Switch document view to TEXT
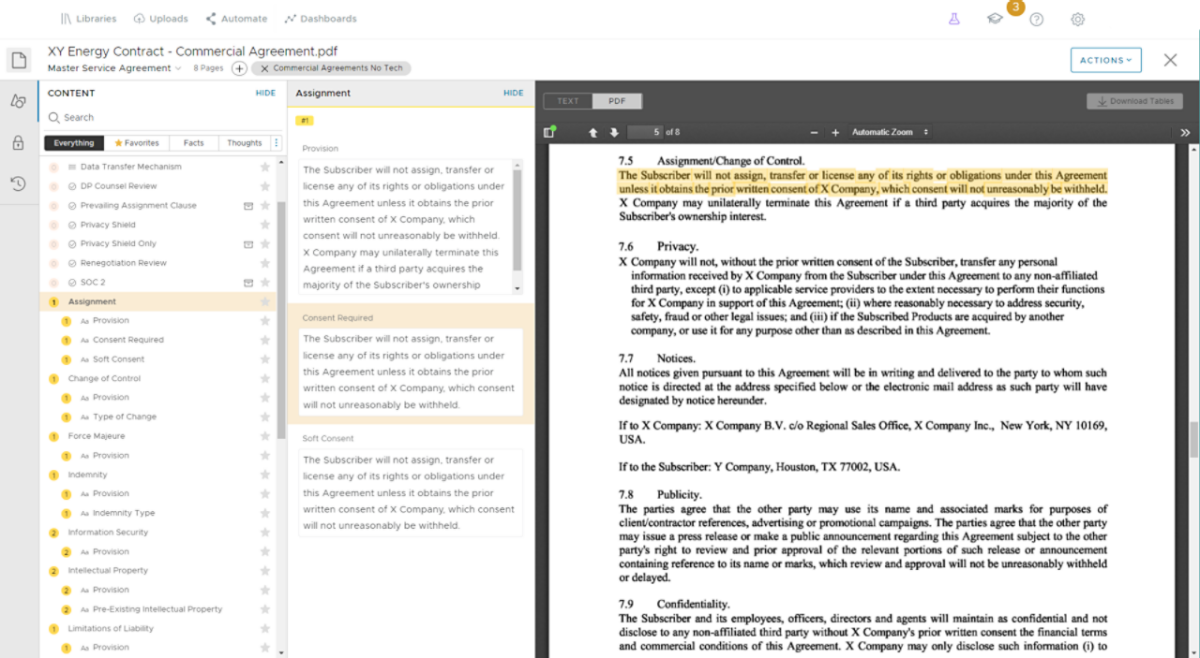Screen dimensions: 1200x658 [x=568, y=101]
